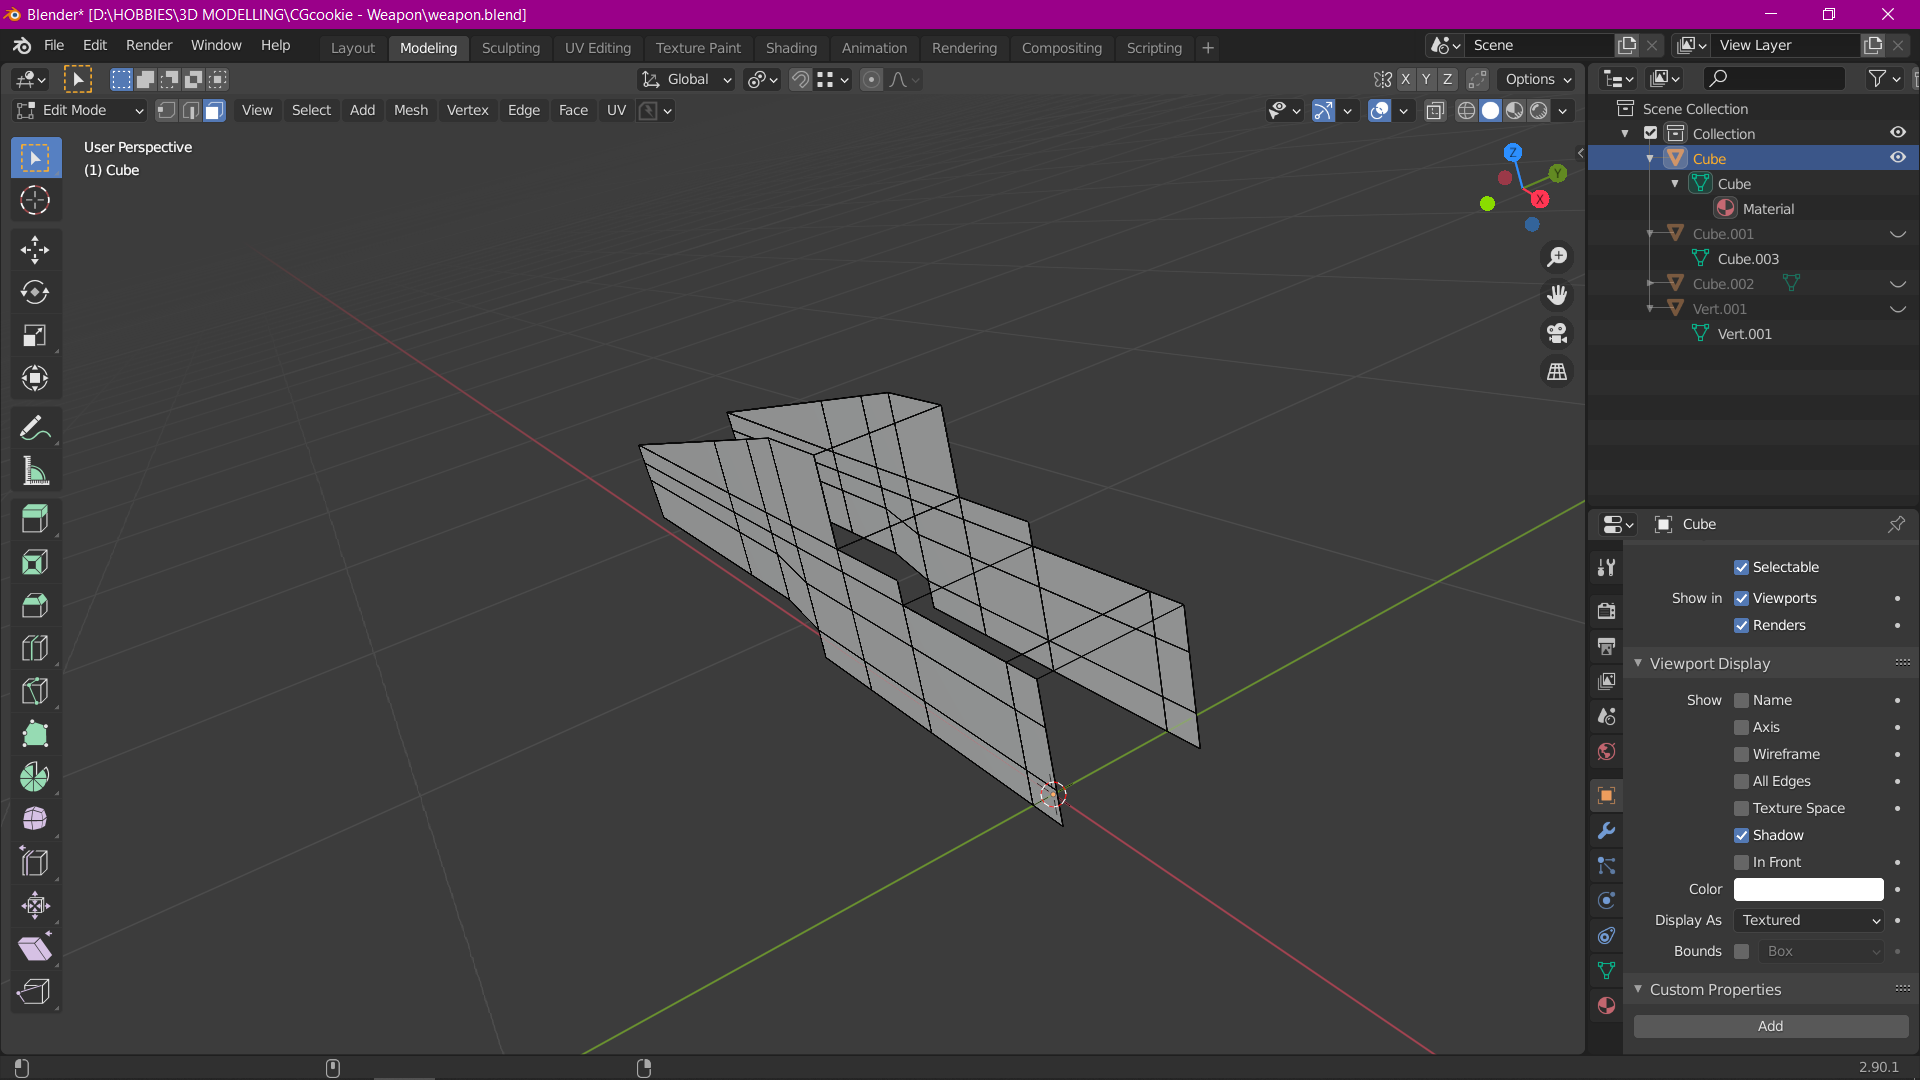Open the File menu
The height and width of the screenshot is (1080, 1920).
(54, 46)
